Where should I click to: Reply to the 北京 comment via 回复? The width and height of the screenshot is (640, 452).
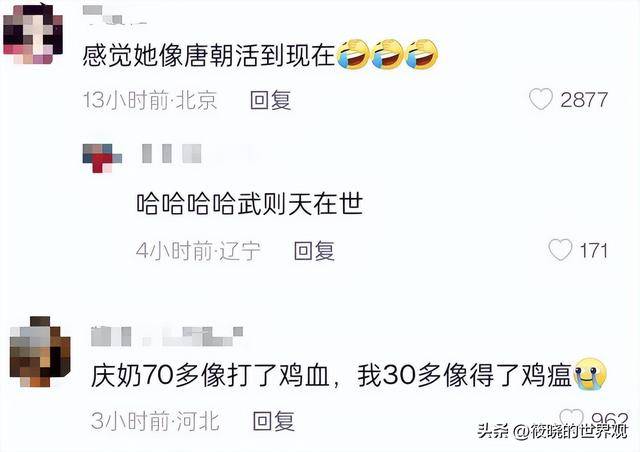[x=271, y=100]
